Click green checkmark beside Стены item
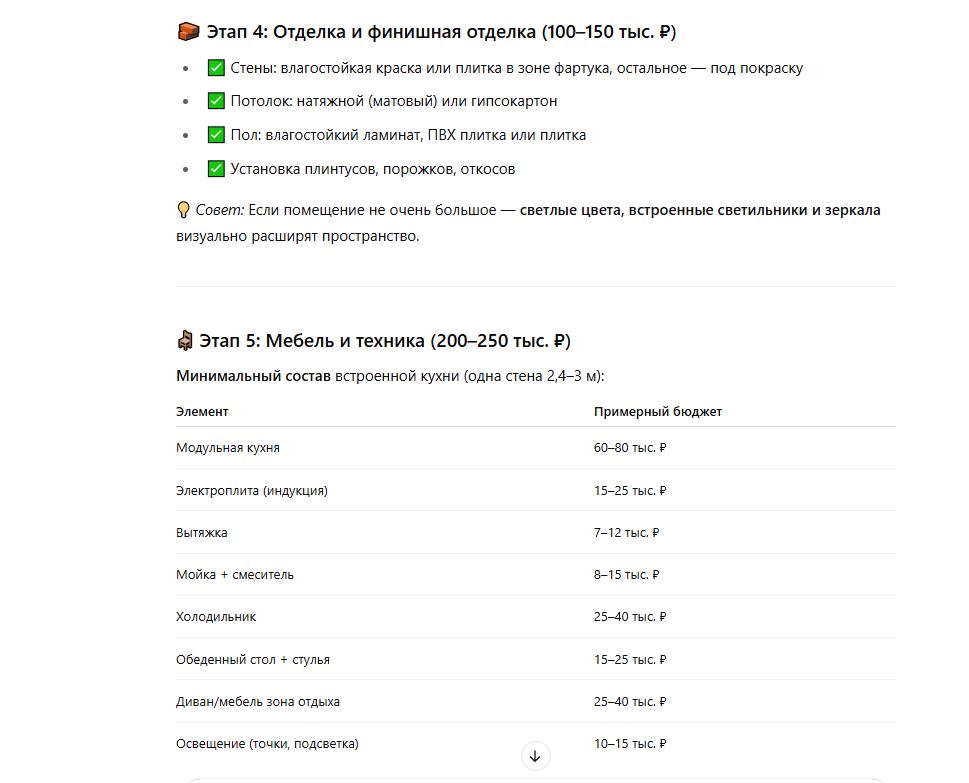Image resolution: width=969 pixels, height=783 pixels. pyautogui.click(x=216, y=67)
